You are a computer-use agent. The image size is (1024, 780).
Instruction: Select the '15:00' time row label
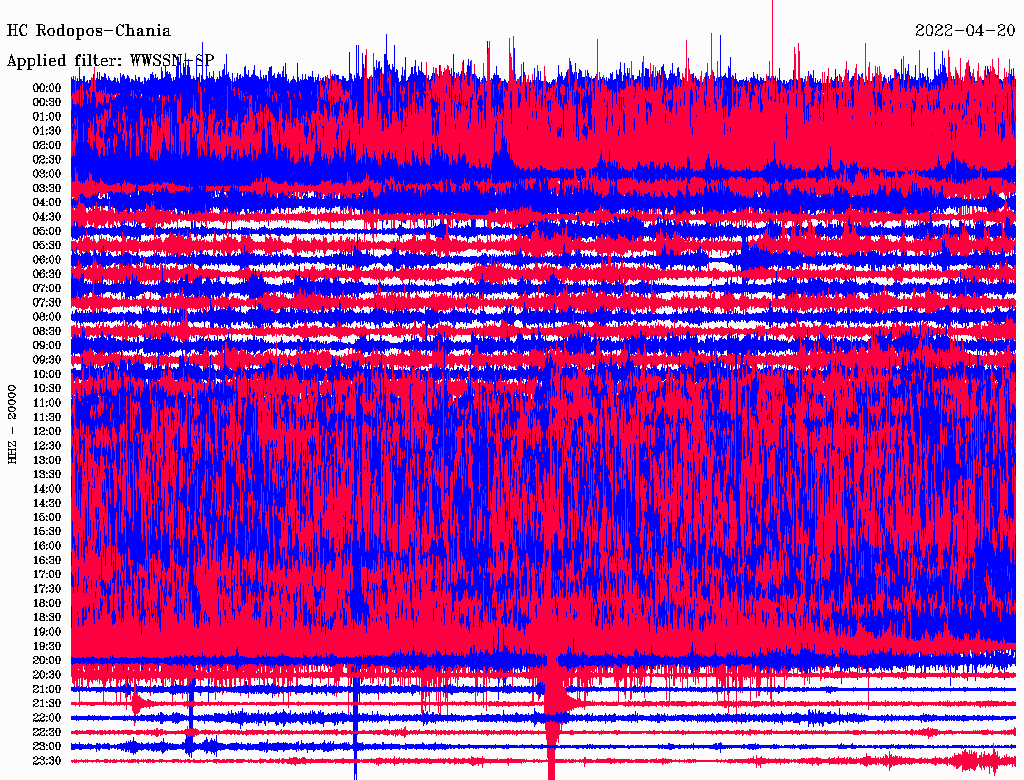tap(47, 517)
